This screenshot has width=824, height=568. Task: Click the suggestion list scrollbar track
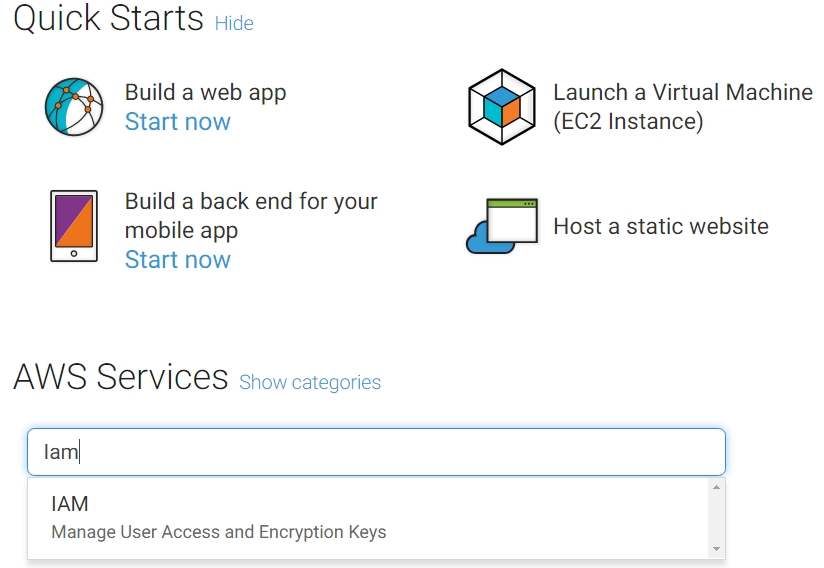[716, 518]
